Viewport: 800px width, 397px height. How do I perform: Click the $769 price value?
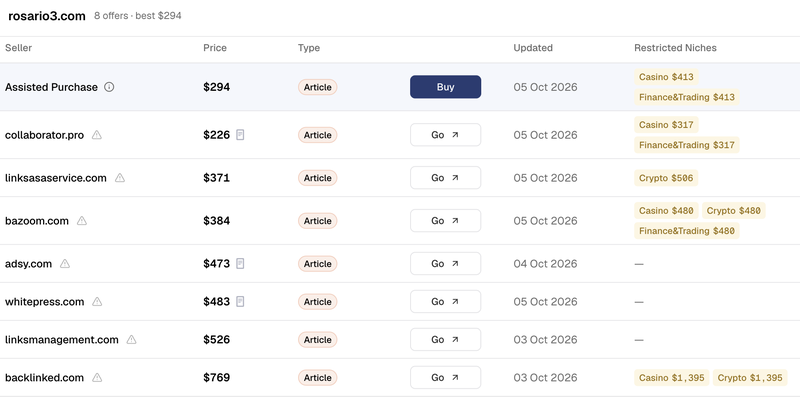(x=216, y=378)
